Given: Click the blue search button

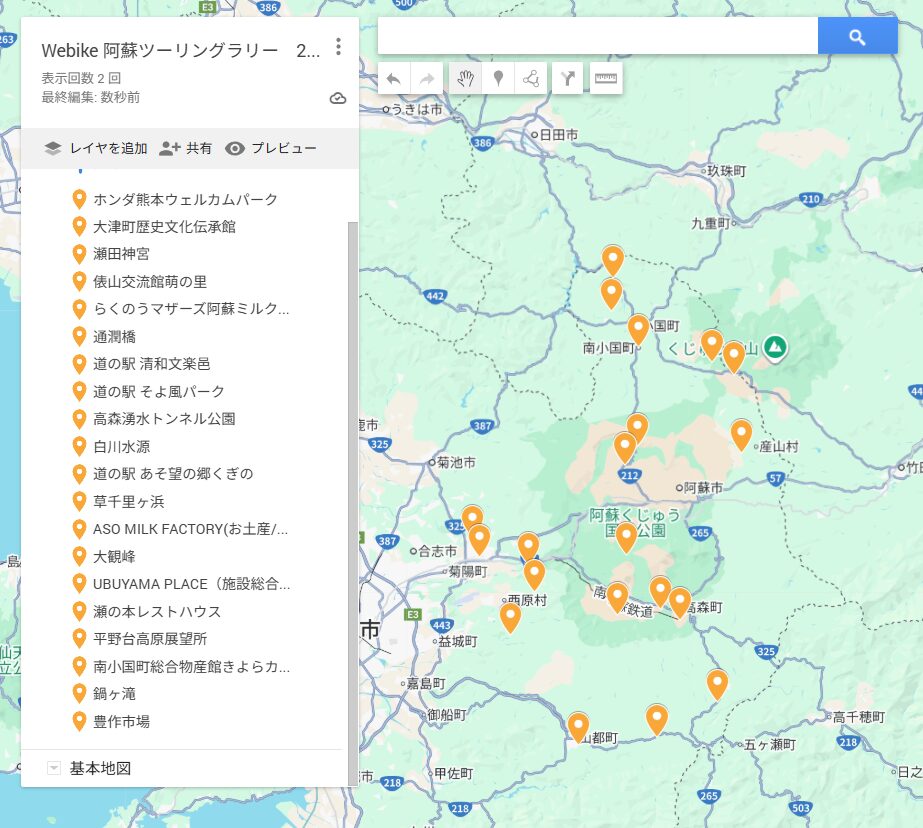Looking at the screenshot, I should click(x=857, y=37).
